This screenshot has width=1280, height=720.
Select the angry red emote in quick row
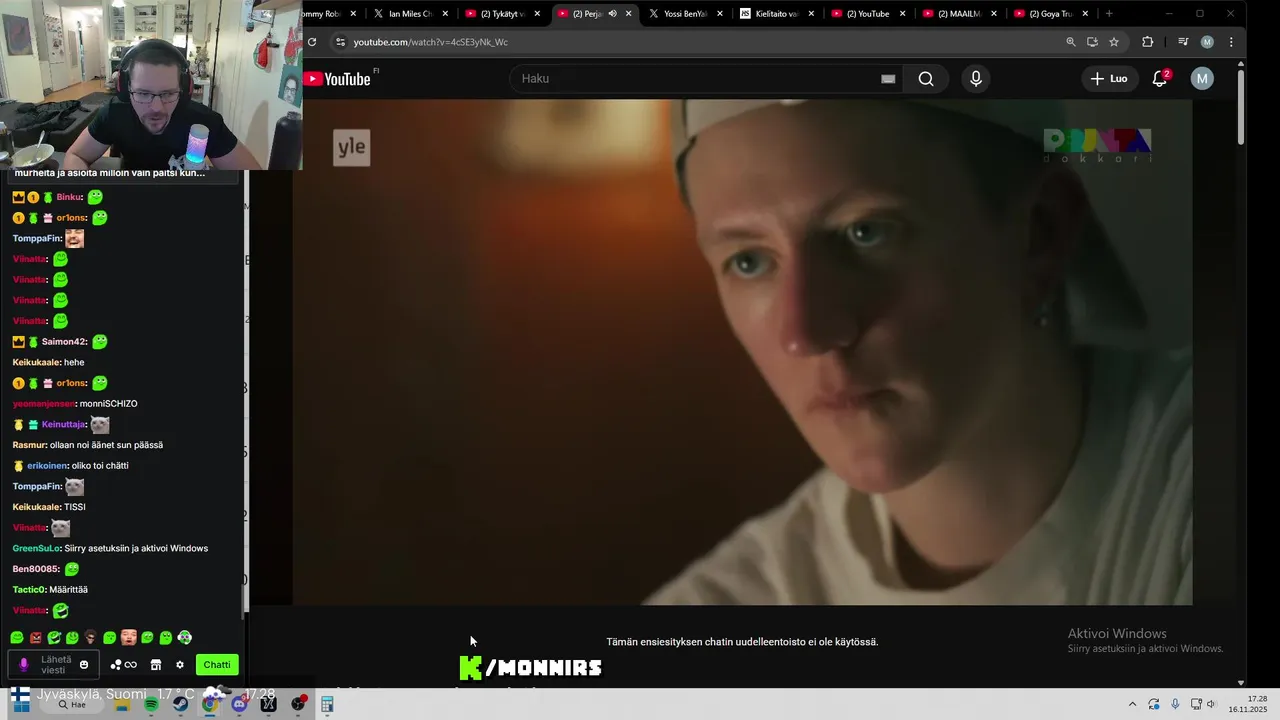36,637
